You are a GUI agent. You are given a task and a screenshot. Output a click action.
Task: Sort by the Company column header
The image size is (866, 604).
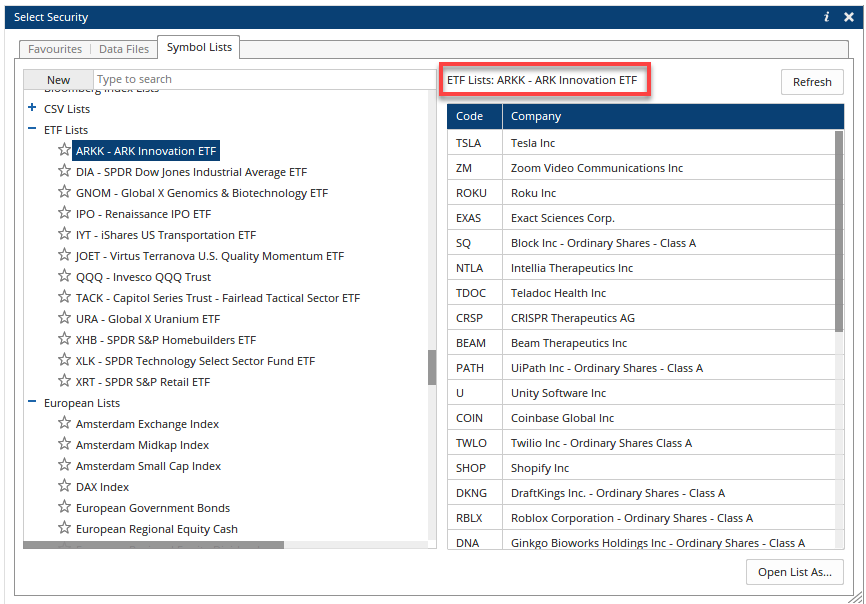pyautogui.click(x=673, y=116)
